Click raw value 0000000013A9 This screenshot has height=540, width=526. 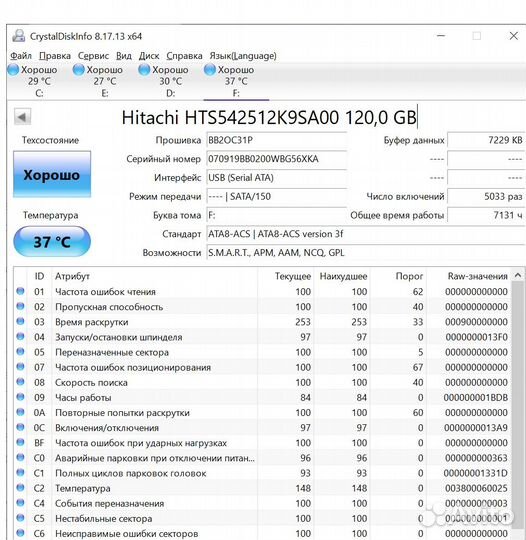tap(476, 428)
